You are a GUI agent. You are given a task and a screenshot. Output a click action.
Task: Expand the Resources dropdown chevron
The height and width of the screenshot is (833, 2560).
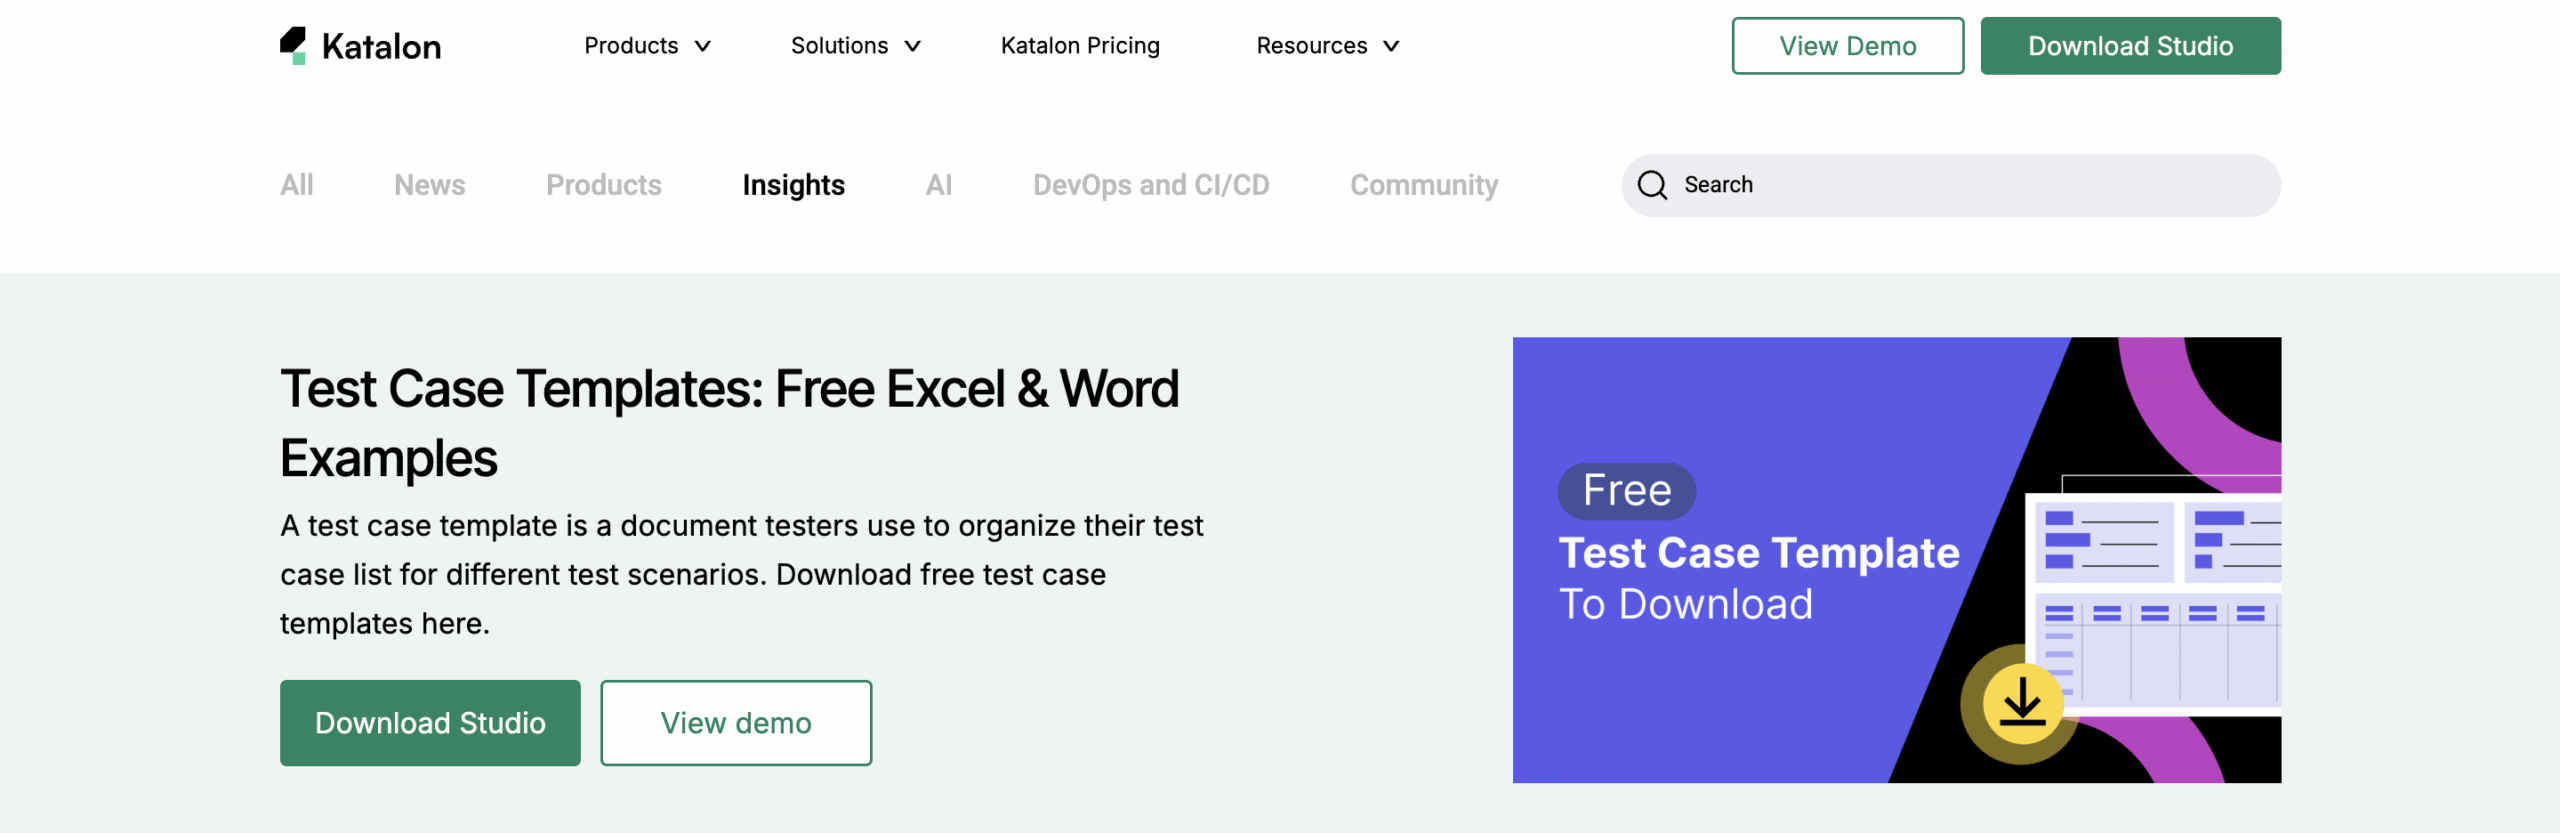(1391, 46)
